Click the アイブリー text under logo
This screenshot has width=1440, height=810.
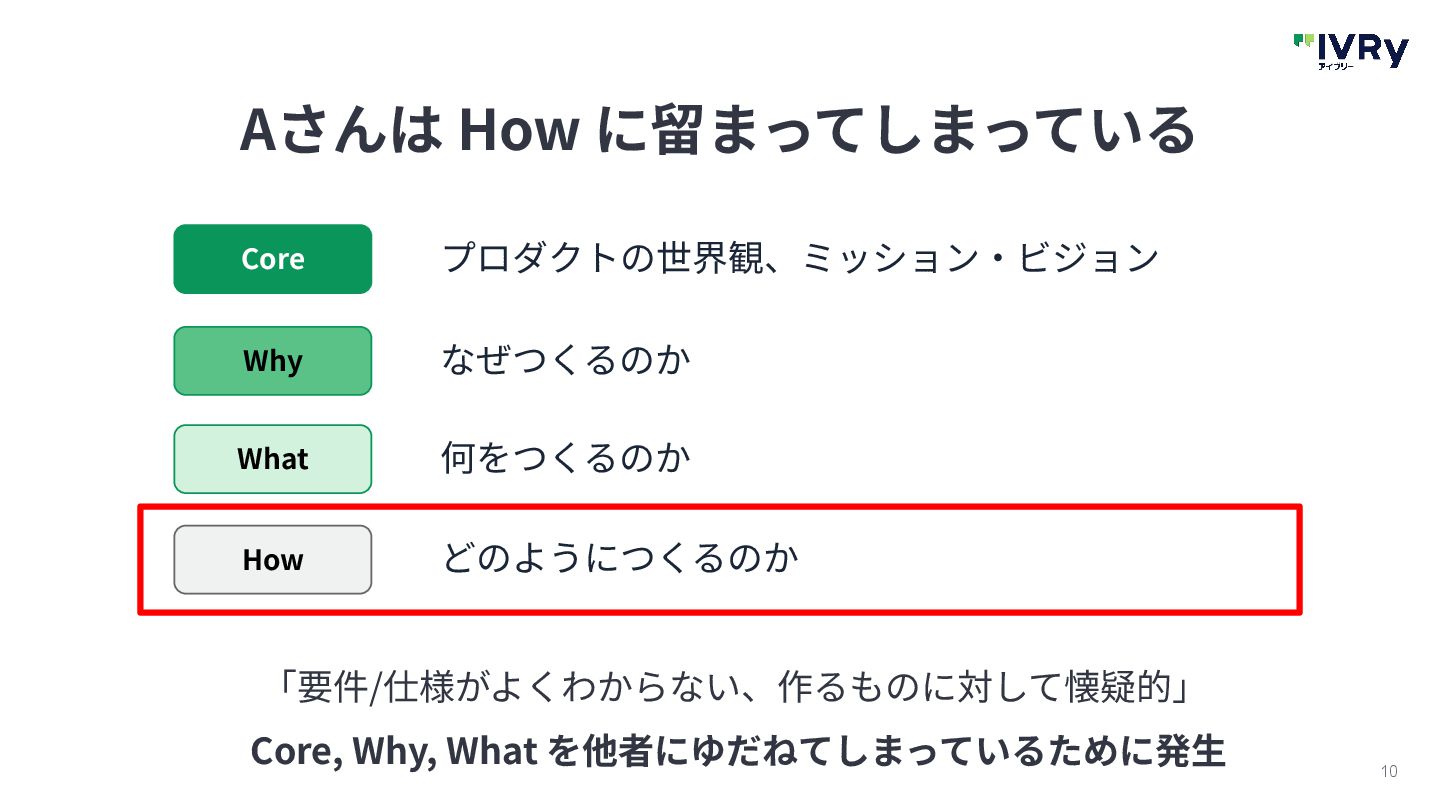pos(1334,66)
